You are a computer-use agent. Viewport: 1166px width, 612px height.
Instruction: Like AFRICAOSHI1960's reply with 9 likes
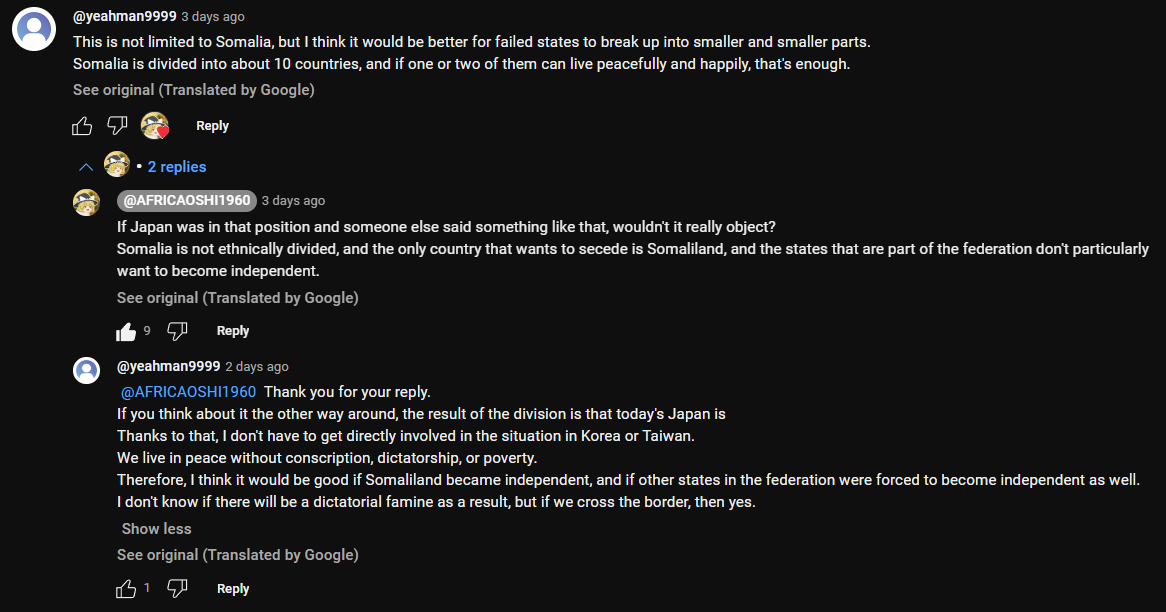[126, 331]
